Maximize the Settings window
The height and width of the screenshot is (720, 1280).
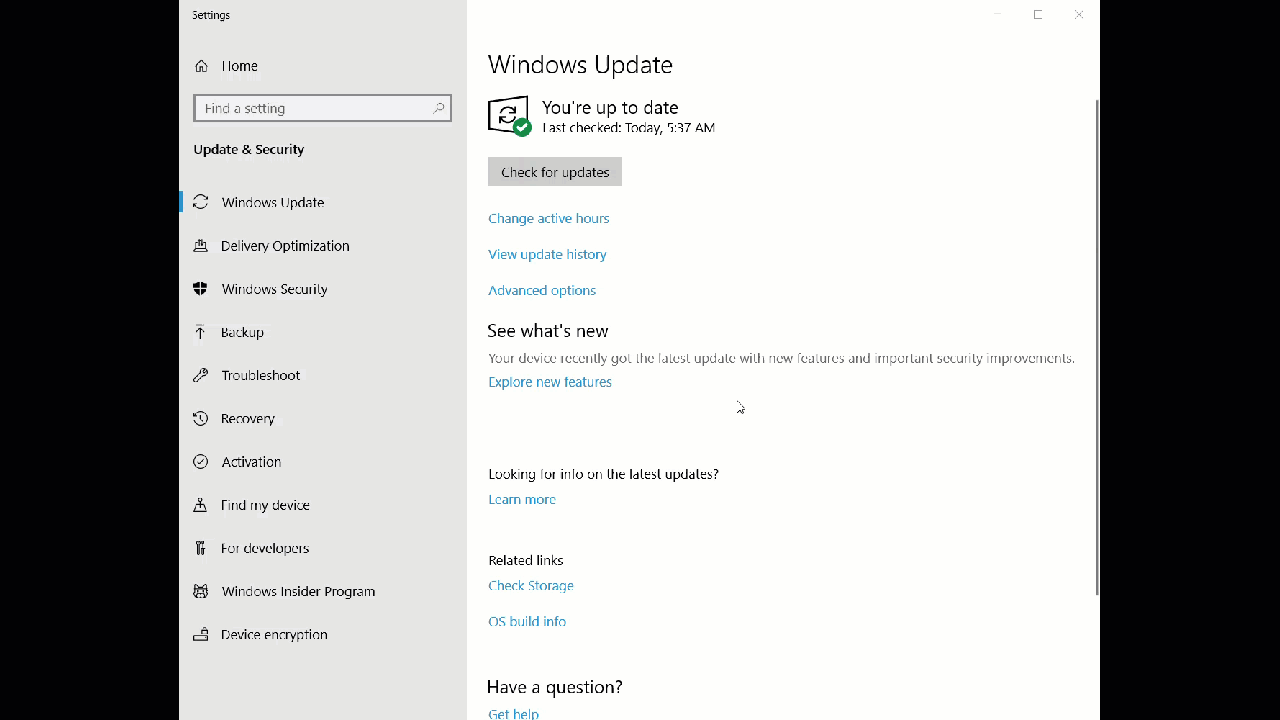pyautogui.click(x=1038, y=14)
